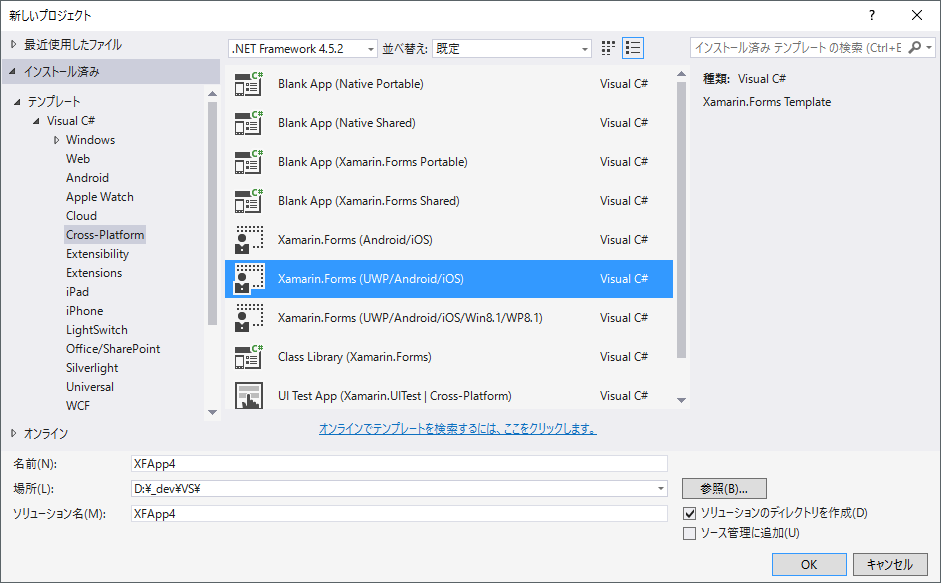
Task: Click the UI Test App template icon
Action: (248, 396)
